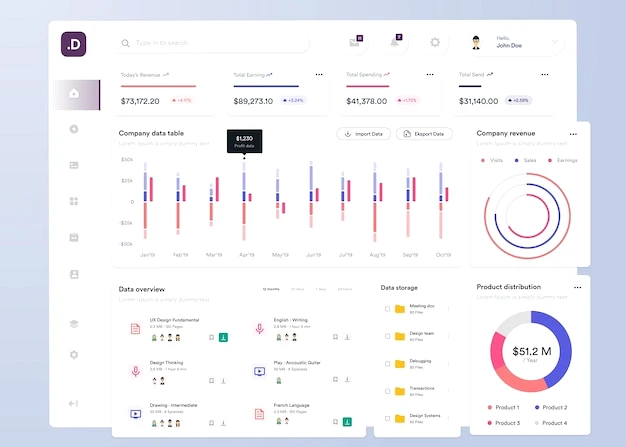626x447 pixels.
Task: Tick the Debugging folder checkbox
Action: pos(387,364)
